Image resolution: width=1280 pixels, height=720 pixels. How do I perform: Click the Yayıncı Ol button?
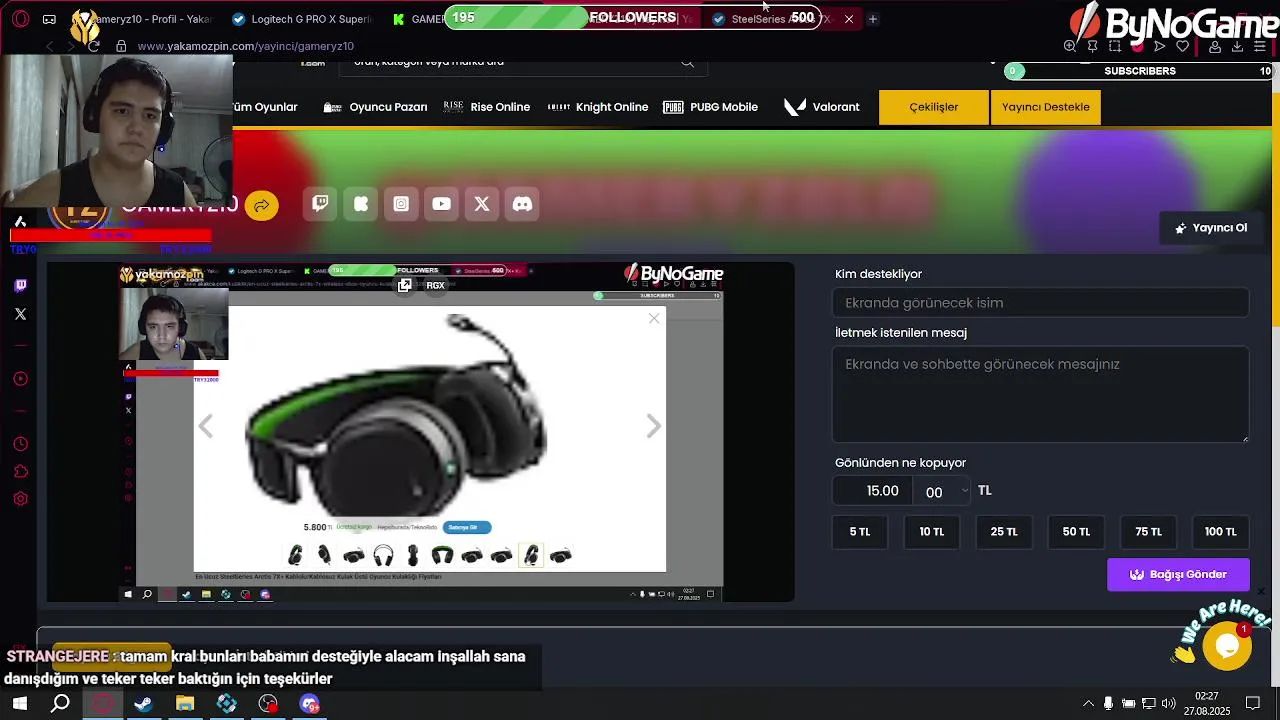[1211, 228]
